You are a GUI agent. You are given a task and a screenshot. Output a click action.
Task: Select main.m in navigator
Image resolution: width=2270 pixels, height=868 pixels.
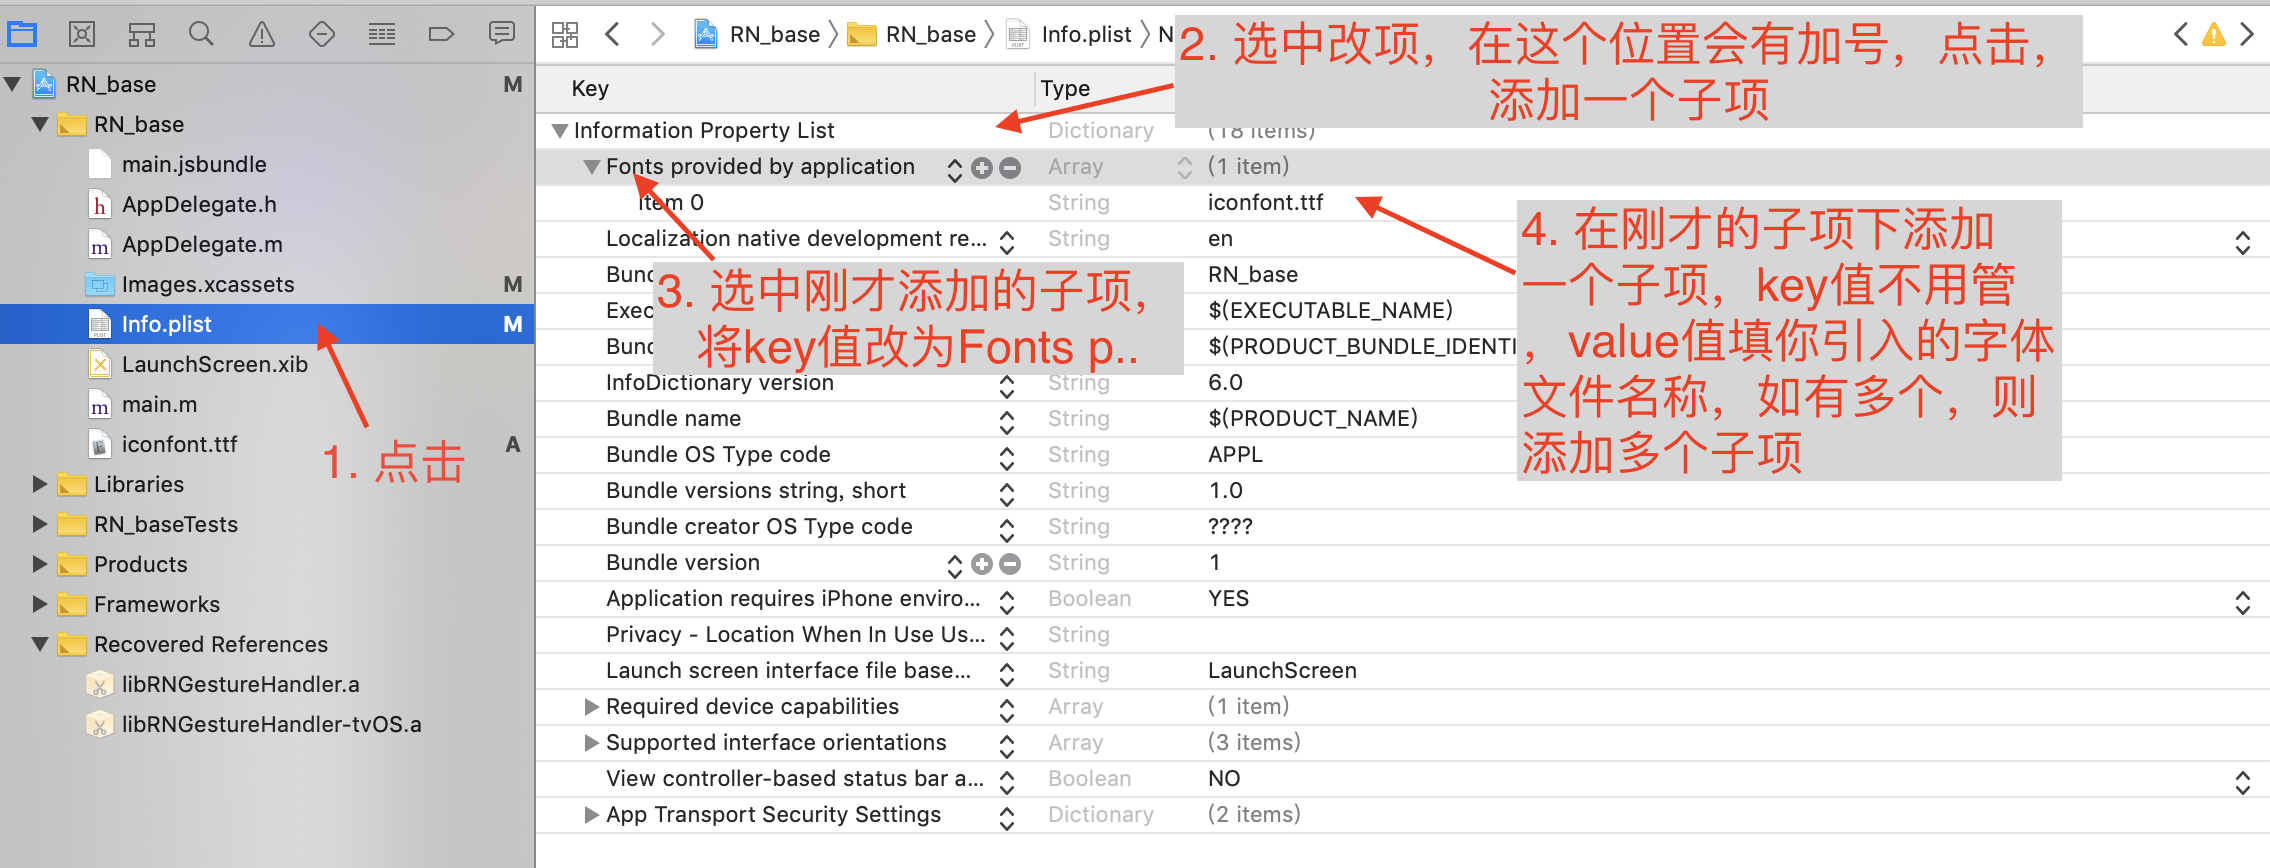point(159,404)
